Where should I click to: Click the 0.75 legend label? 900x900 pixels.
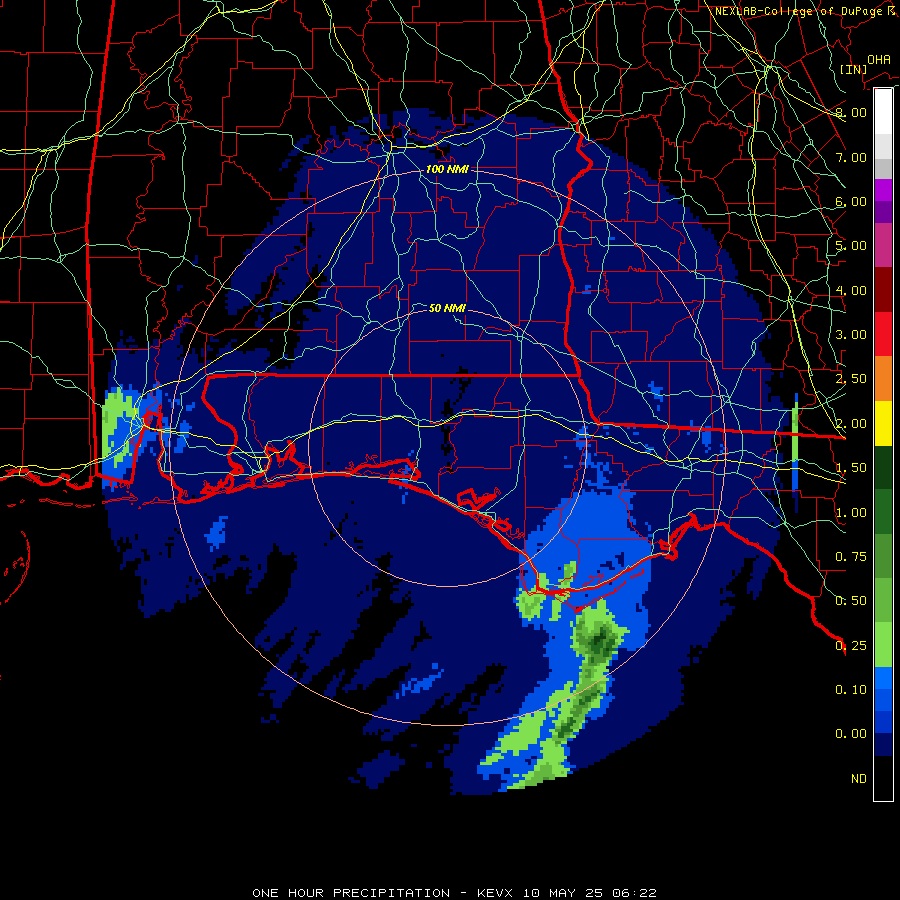(x=851, y=557)
